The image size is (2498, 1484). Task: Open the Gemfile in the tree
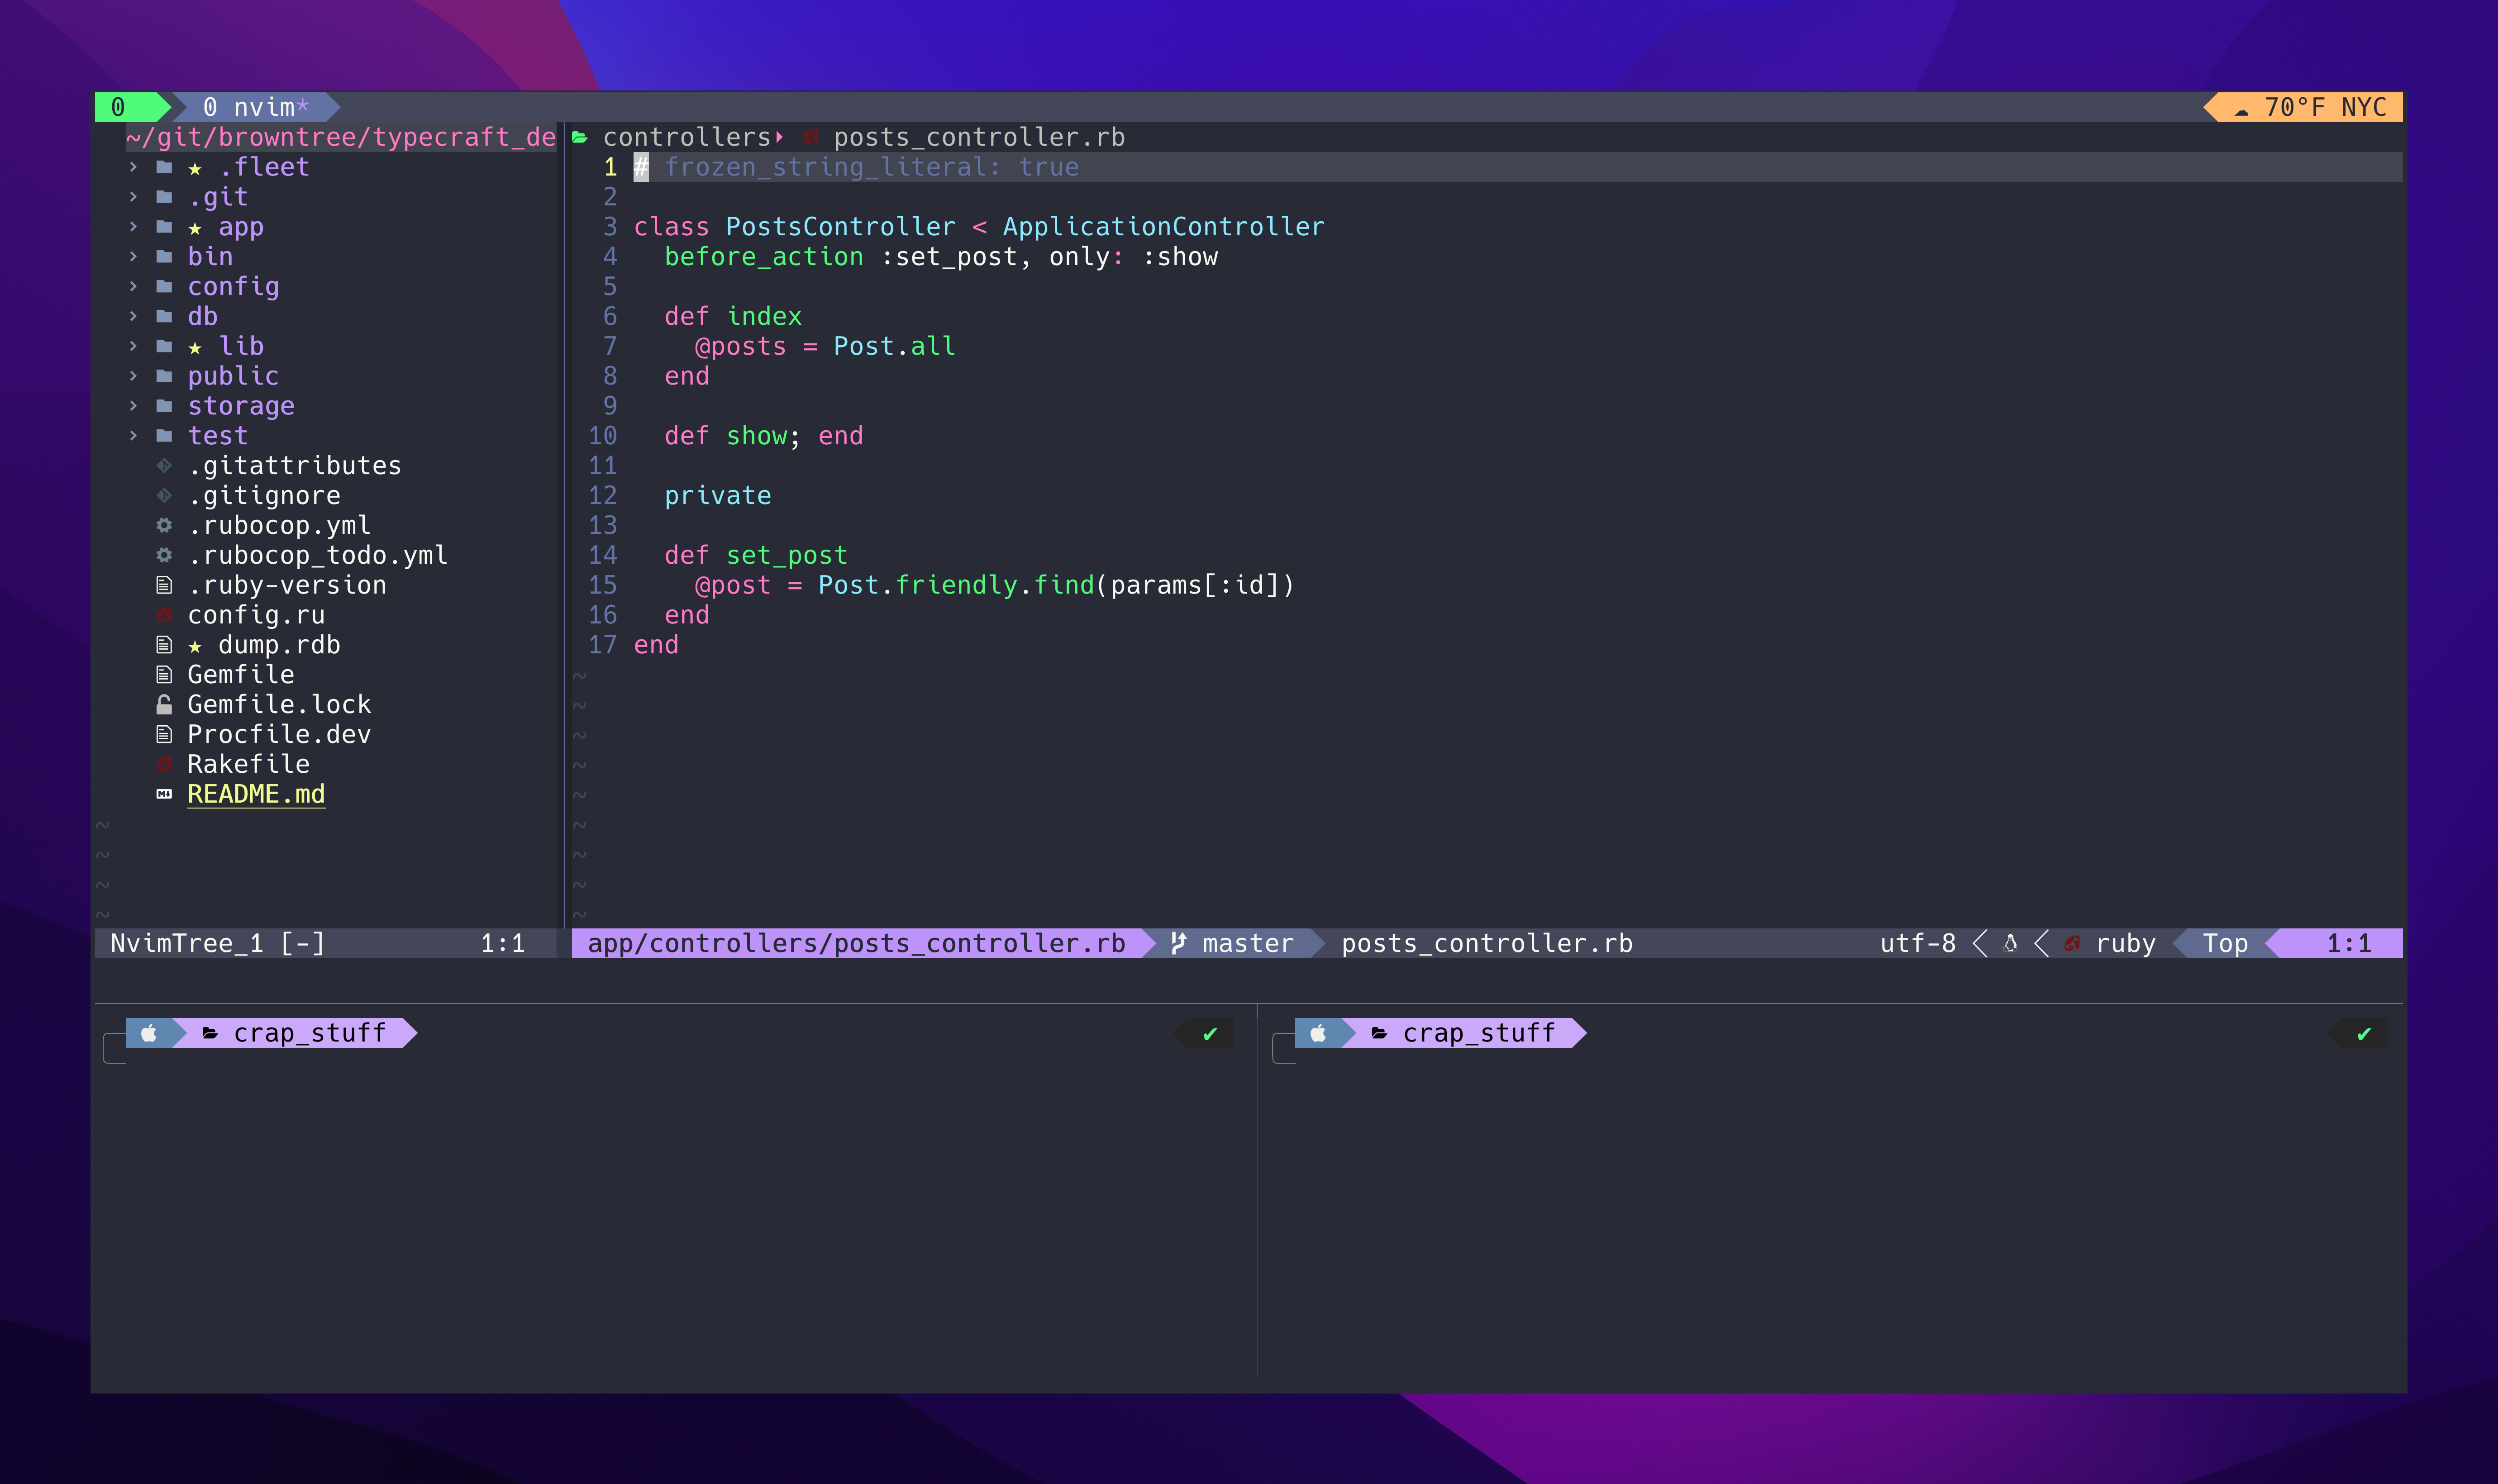point(241,675)
